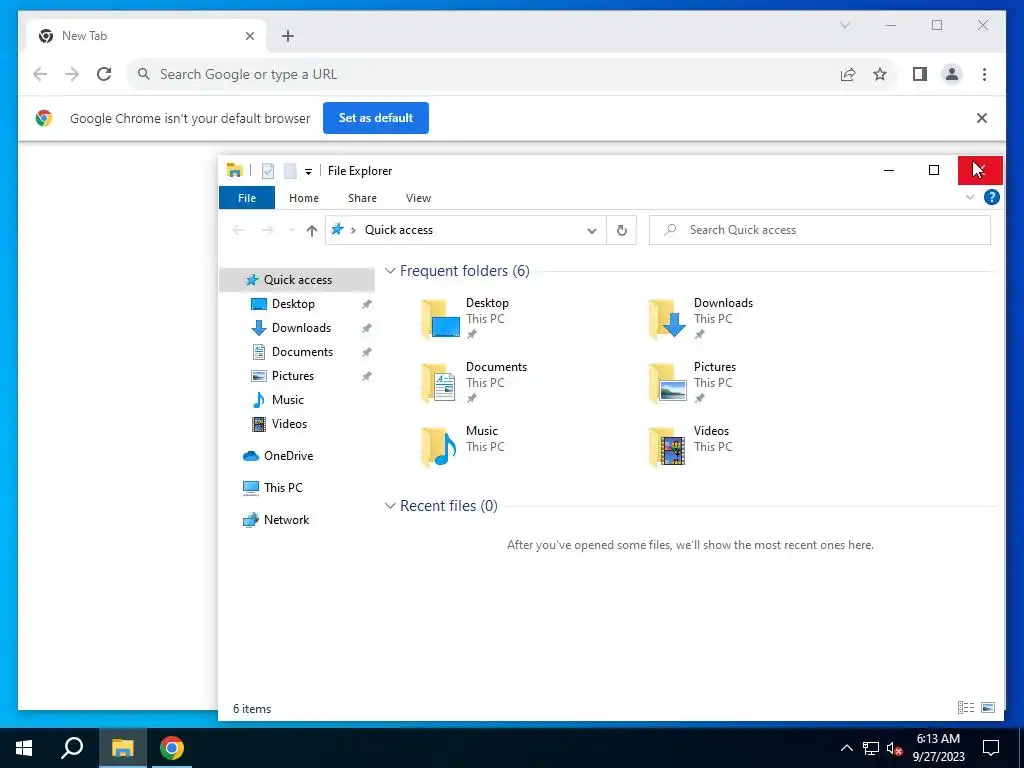Click the Up one level arrow
This screenshot has height=768, width=1024.
pyautogui.click(x=312, y=231)
